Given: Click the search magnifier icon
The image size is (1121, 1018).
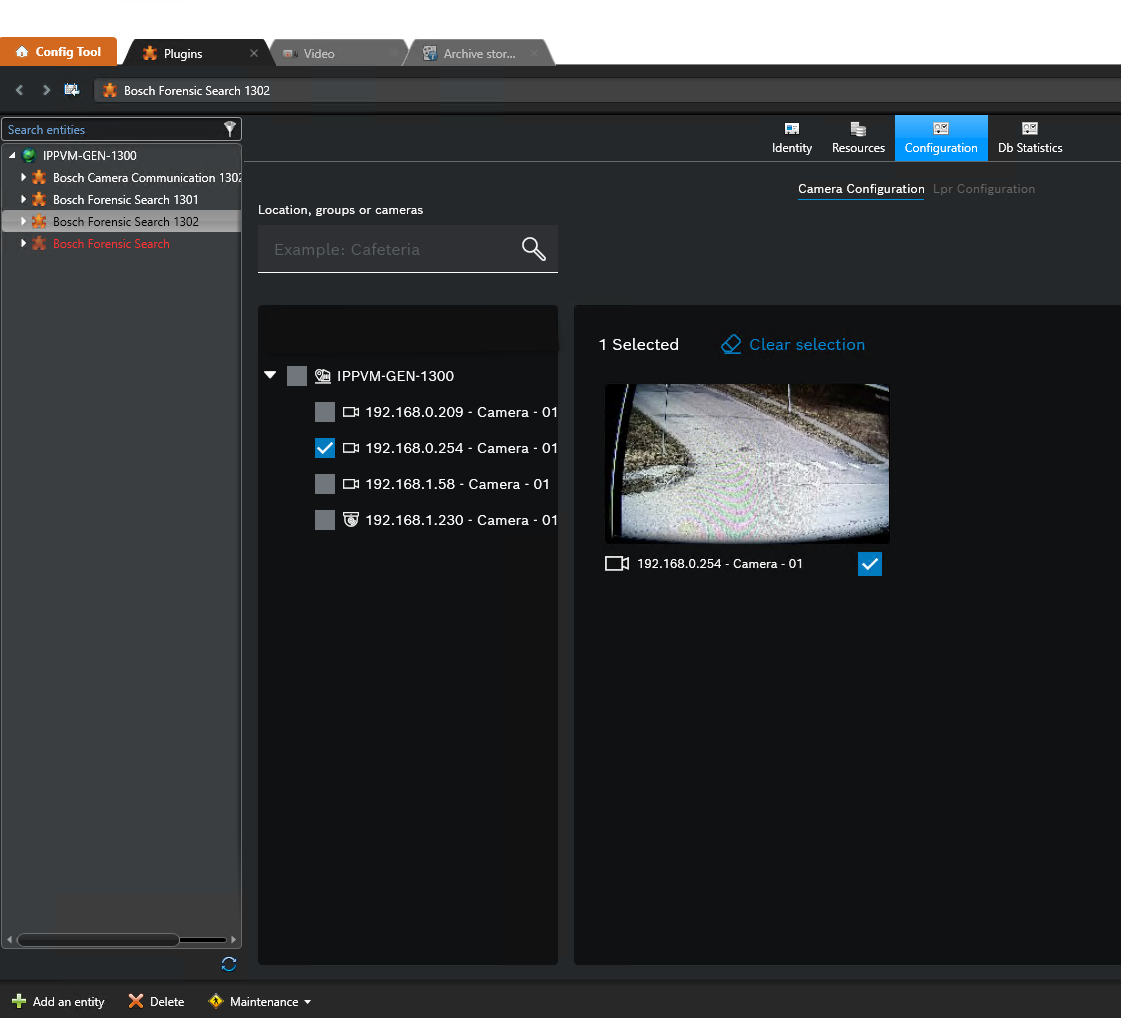Looking at the screenshot, I should (534, 249).
